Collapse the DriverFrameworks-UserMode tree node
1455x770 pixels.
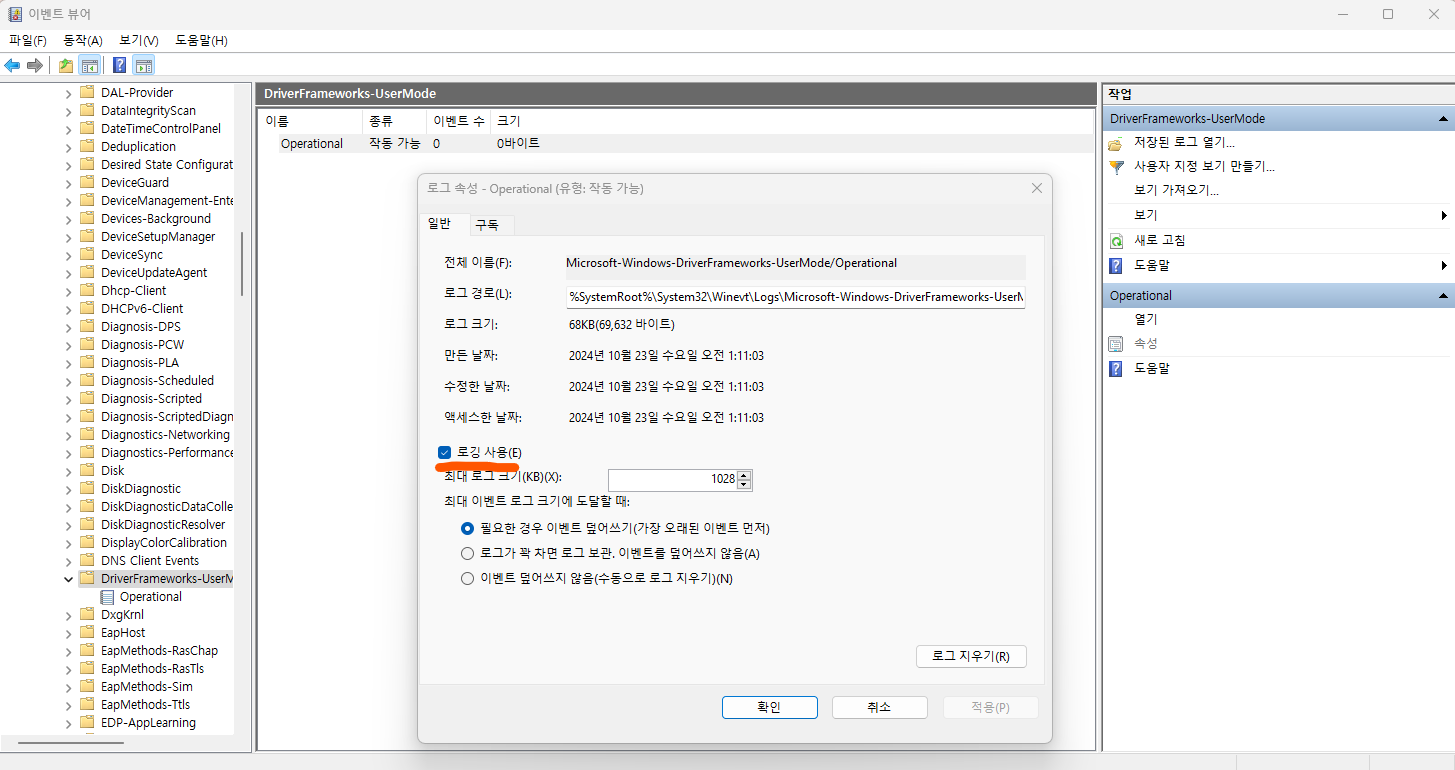coord(68,579)
